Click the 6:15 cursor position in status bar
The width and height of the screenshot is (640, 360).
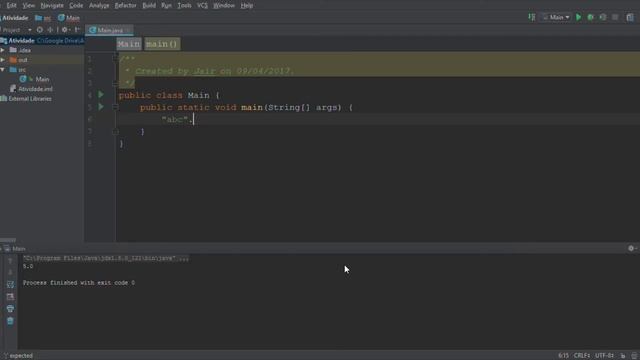(x=563, y=356)
